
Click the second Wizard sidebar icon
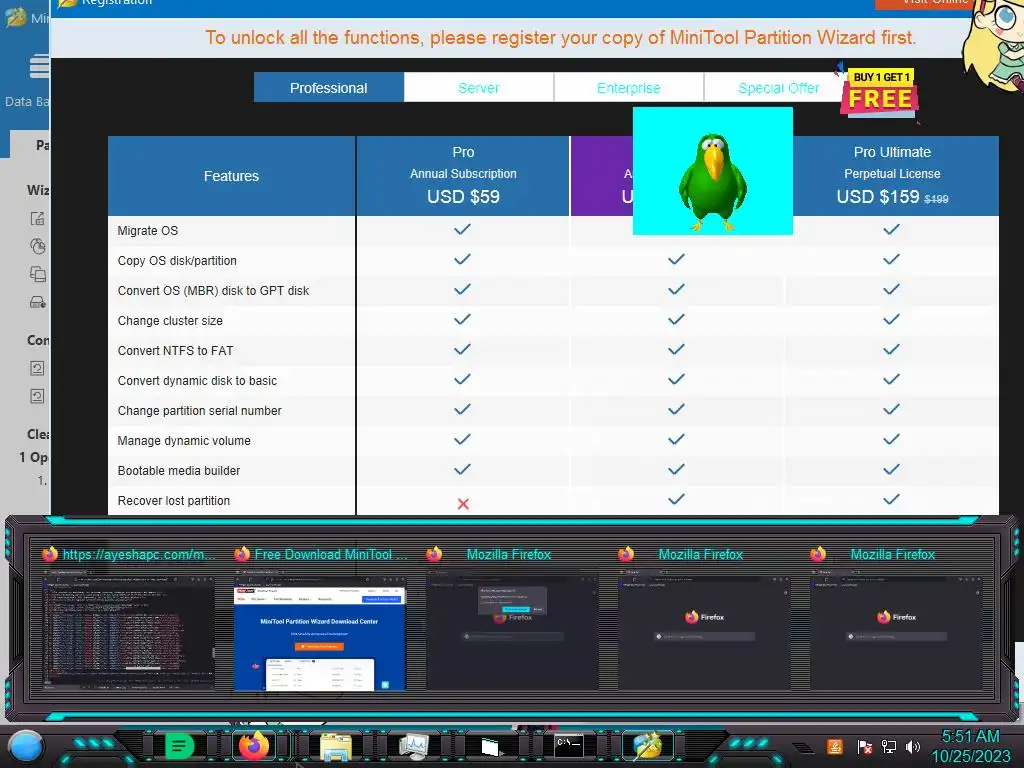[x=38, y=246]
